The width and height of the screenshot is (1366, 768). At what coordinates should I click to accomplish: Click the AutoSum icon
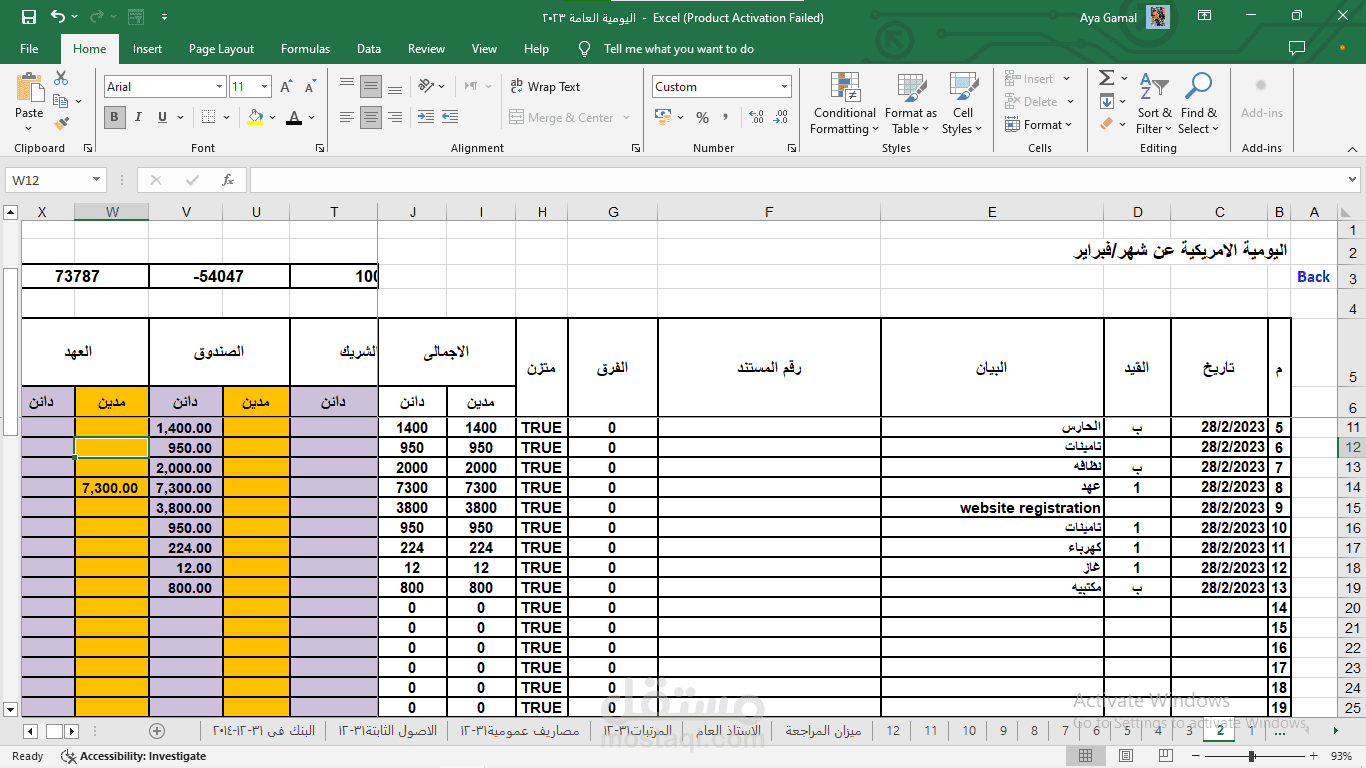1107,77
